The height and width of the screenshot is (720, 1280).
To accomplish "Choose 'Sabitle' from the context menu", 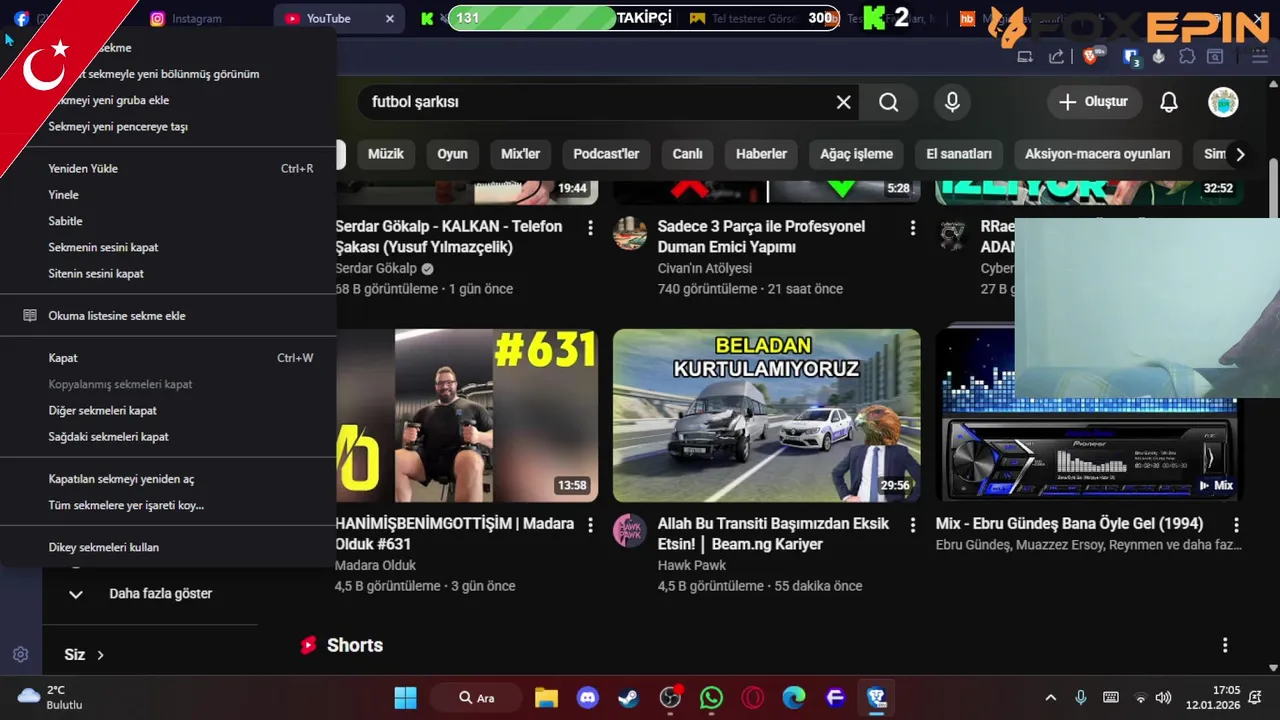I will click(168, 221).
